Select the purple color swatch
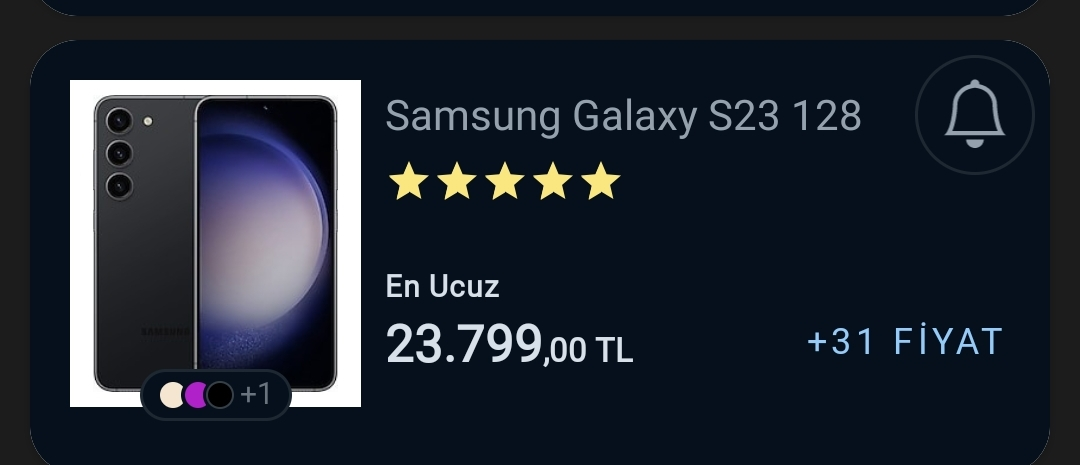This screenshot has height=465, width=1080. [x=196, y=395]
